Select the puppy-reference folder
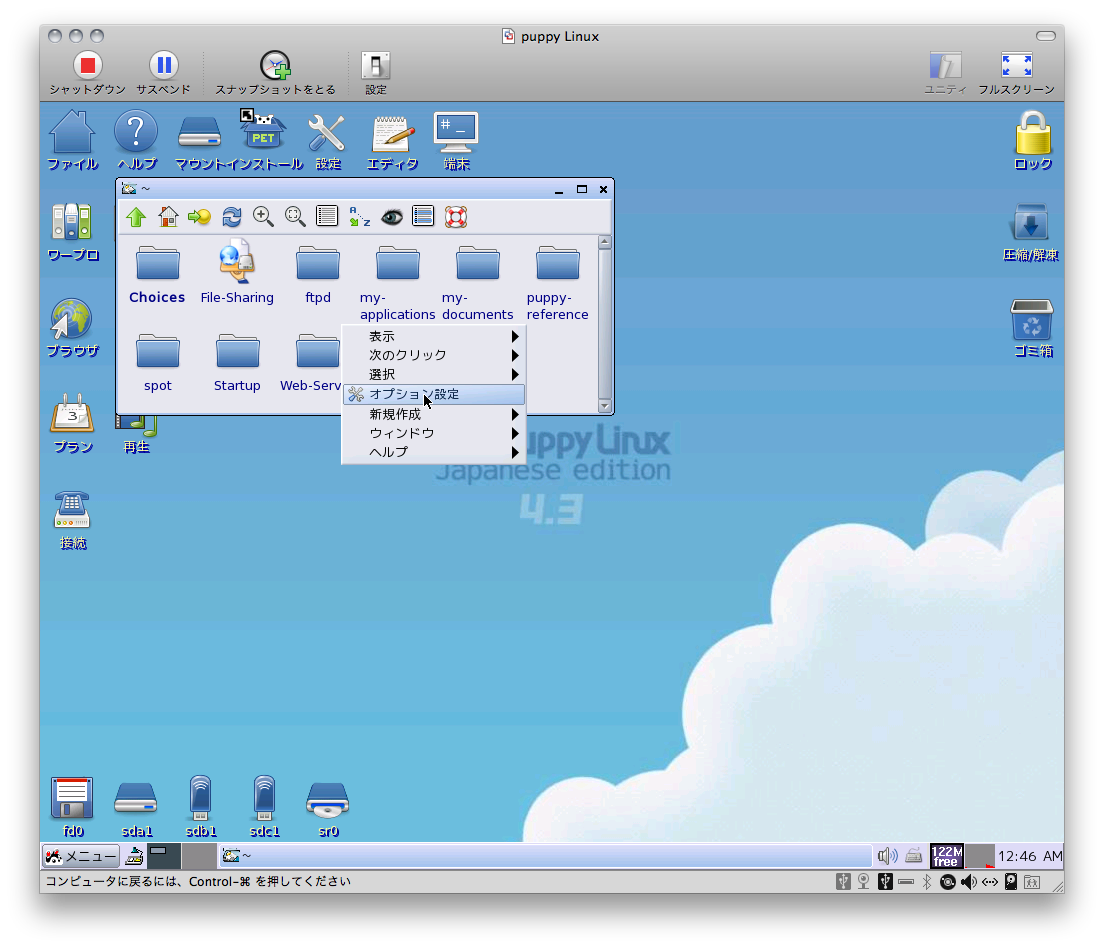 [x=558, y=283]
